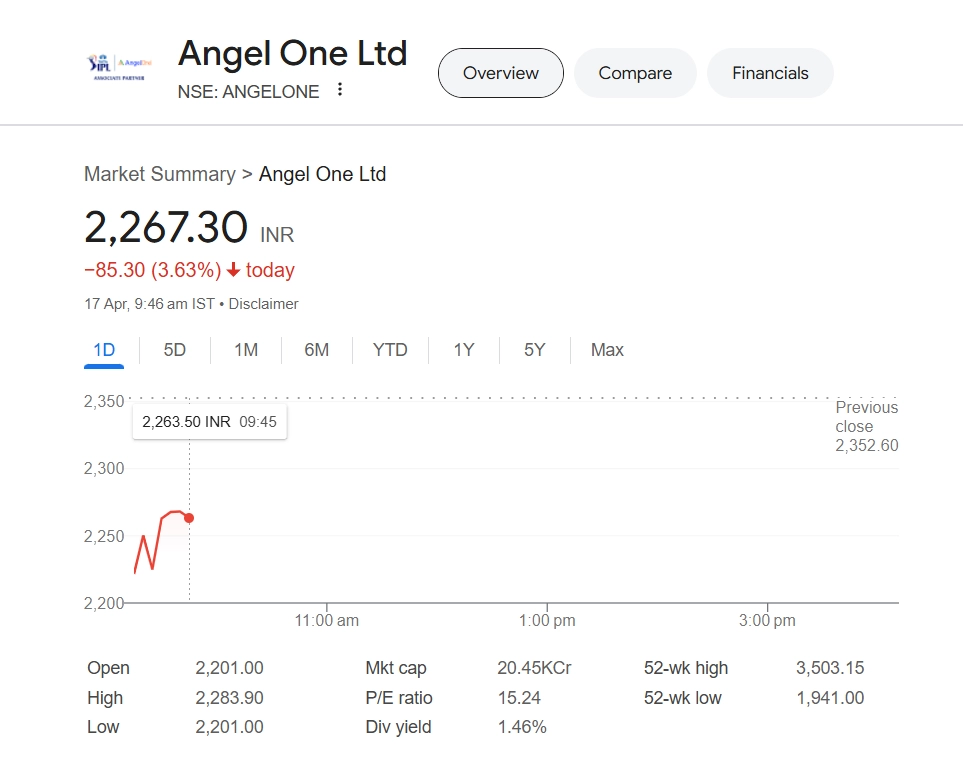Click the red chart data point marker
This screenshot has width=963, height=764.
[x=189, y=518]
